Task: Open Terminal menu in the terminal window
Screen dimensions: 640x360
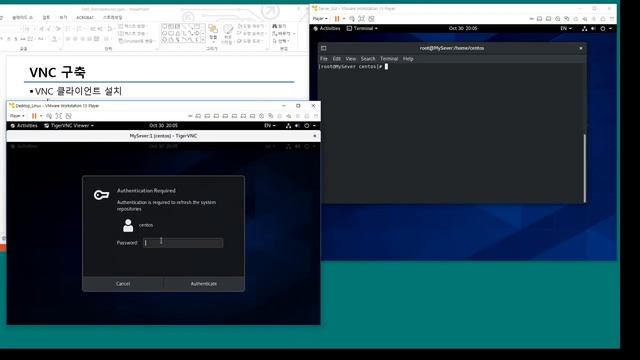Action: tap(389, 59)
